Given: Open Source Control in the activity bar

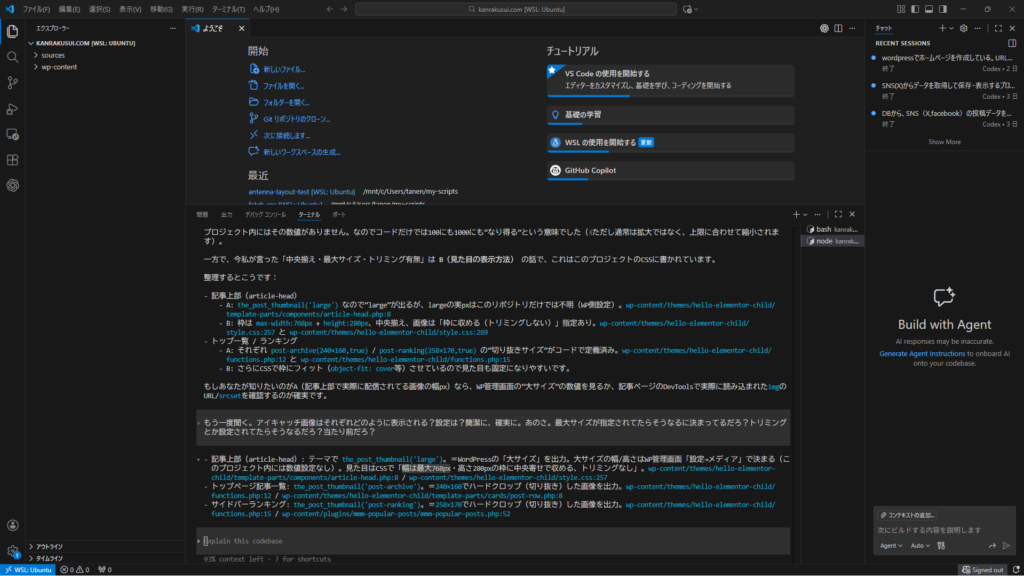Looking at the screenshot, I should click(12, 83).
